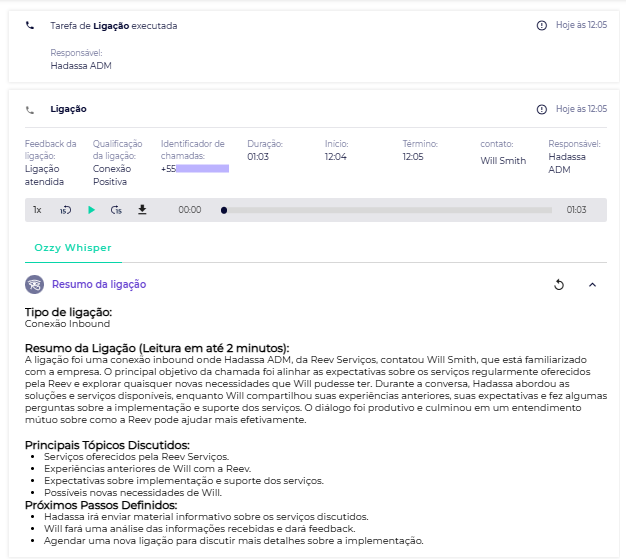Click bullet Serviços oferecidos pela Reev Serviços
Screen dimensions: 626x559
137,457
